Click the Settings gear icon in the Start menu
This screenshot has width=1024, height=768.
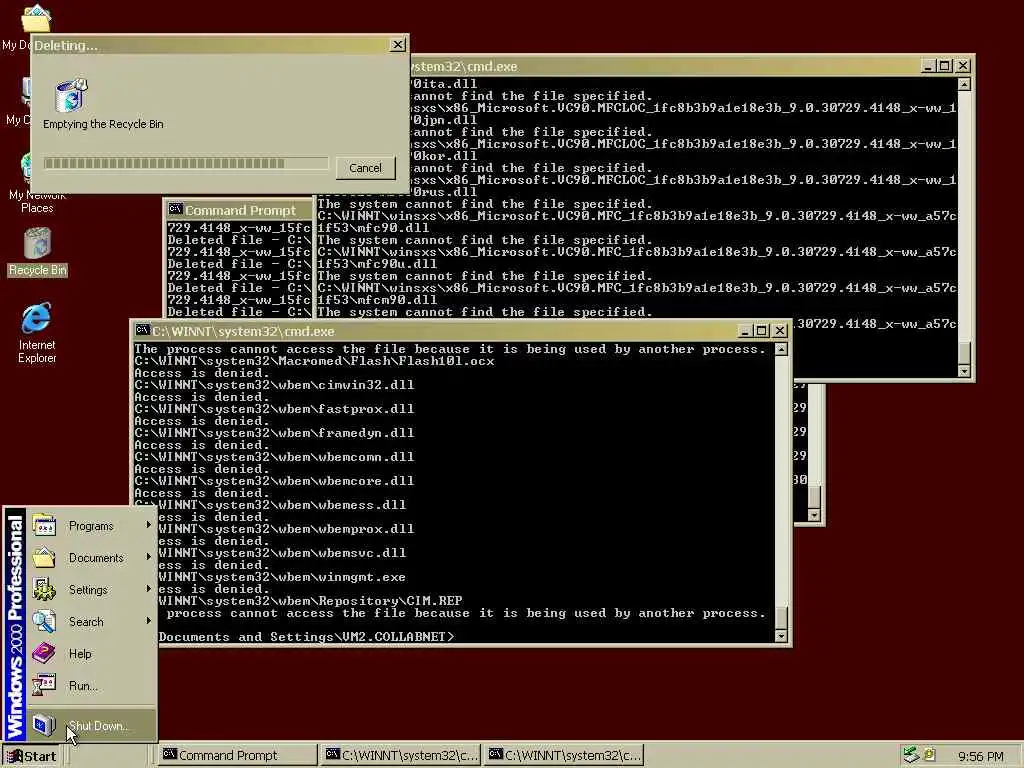coord(44,589)
